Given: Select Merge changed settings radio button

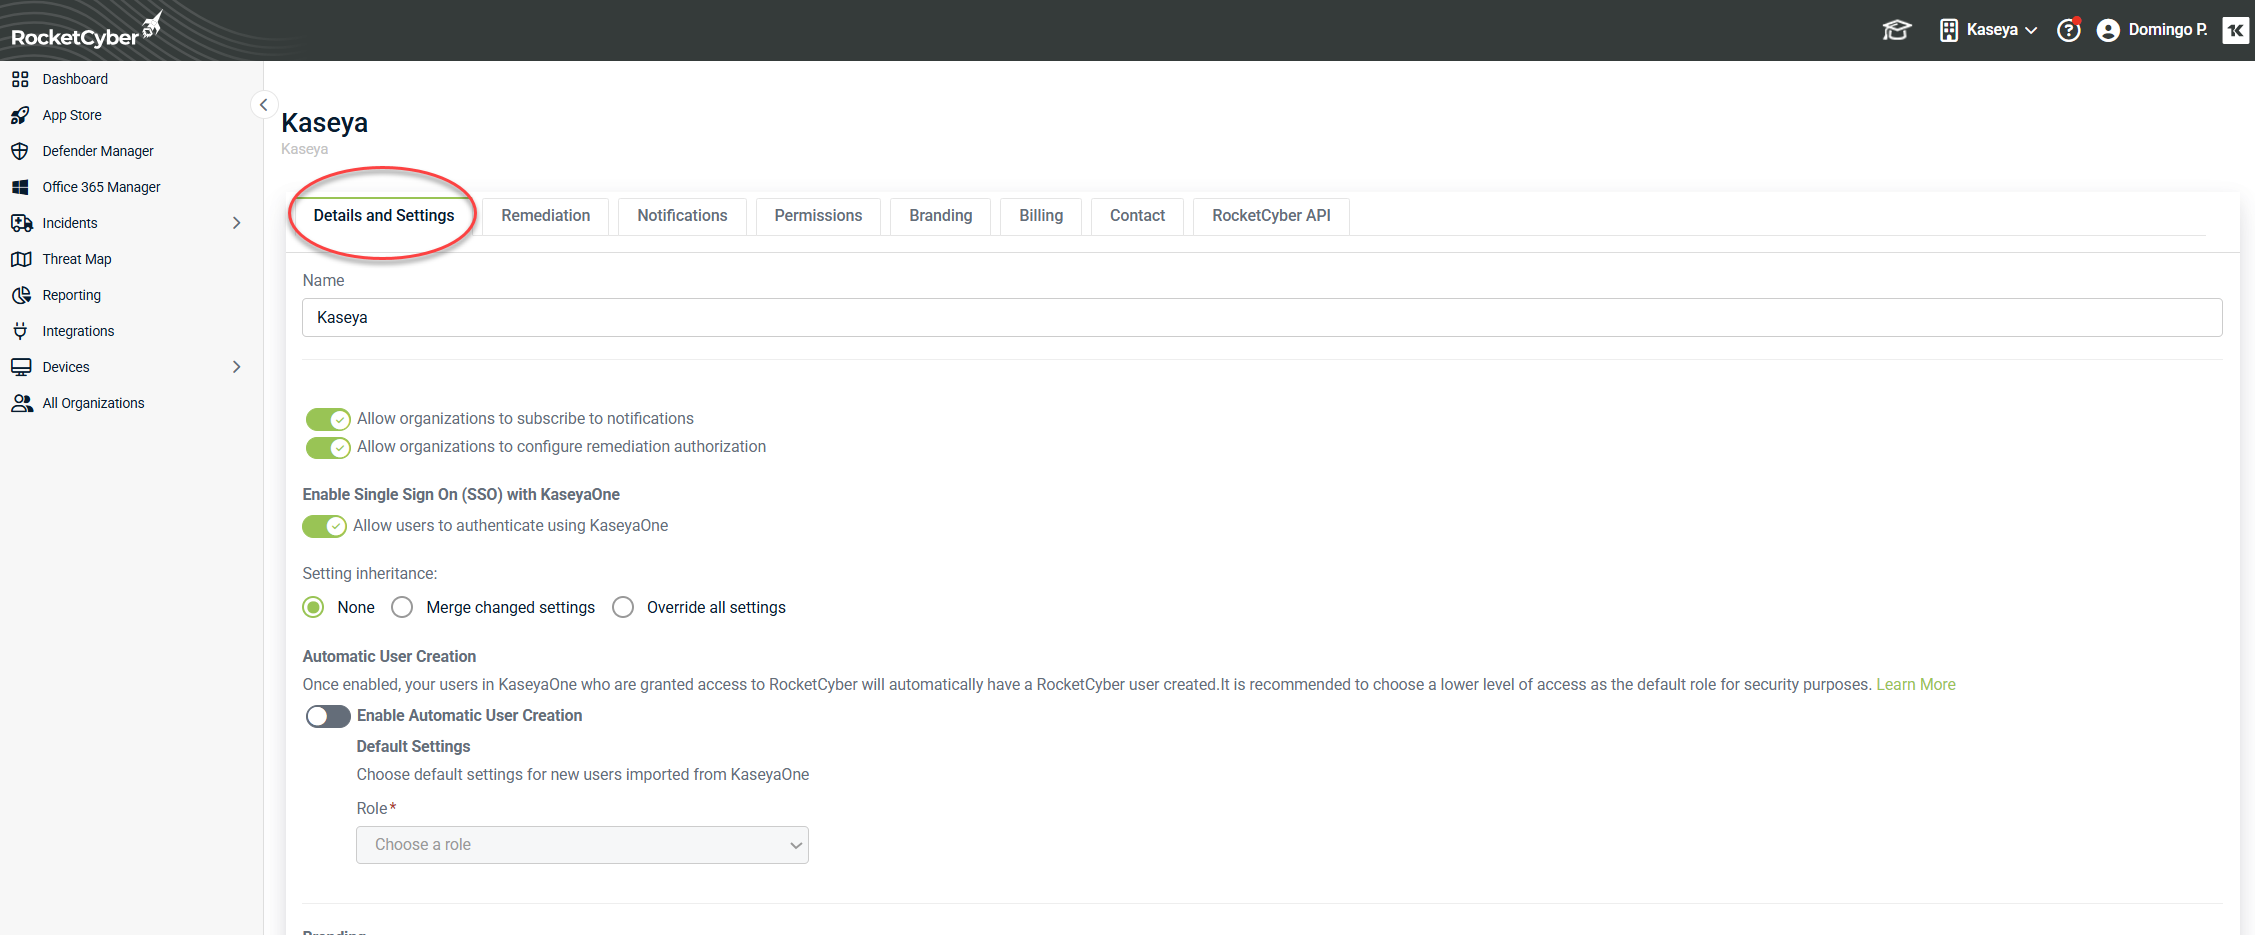Looking at the screenshot, I should point(402,607).
